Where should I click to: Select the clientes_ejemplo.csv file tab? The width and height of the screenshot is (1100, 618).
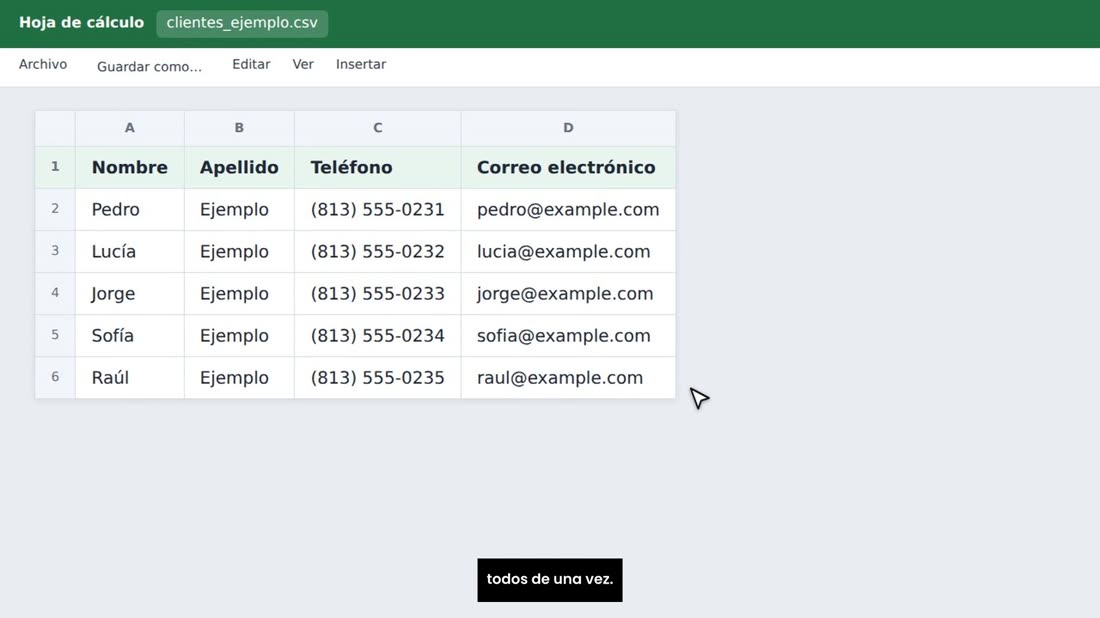tap(242, 23)
